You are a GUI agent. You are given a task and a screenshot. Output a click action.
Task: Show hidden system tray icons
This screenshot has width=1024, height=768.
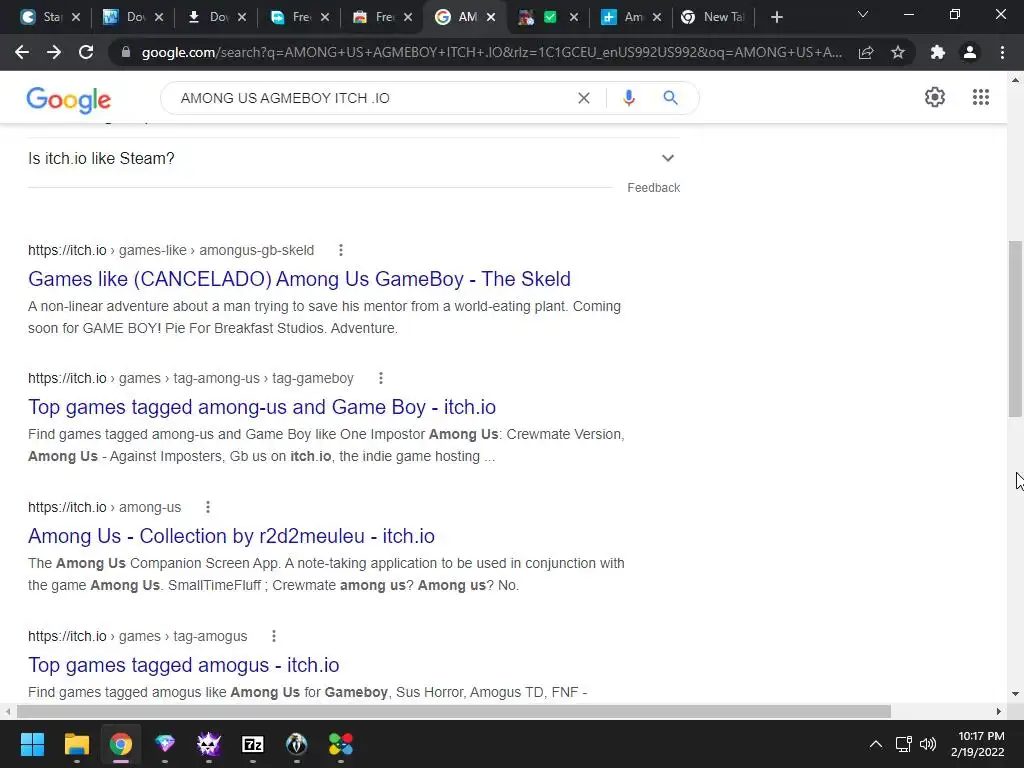tap(876, 744)
